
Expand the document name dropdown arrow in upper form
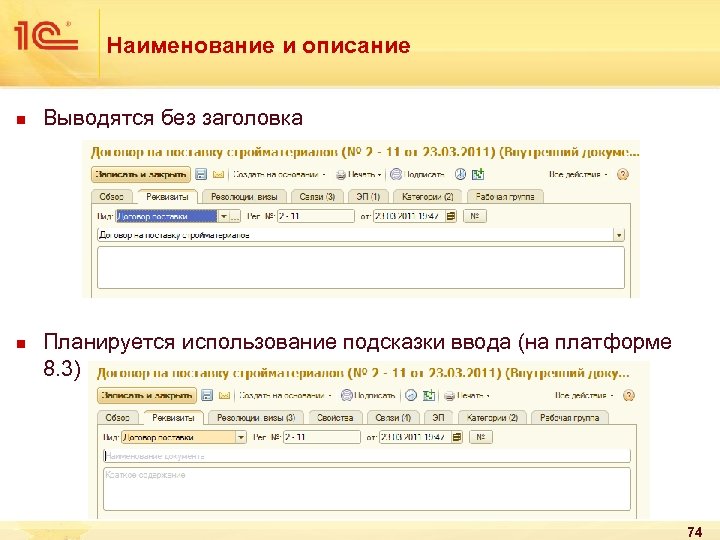click(619, 235)
